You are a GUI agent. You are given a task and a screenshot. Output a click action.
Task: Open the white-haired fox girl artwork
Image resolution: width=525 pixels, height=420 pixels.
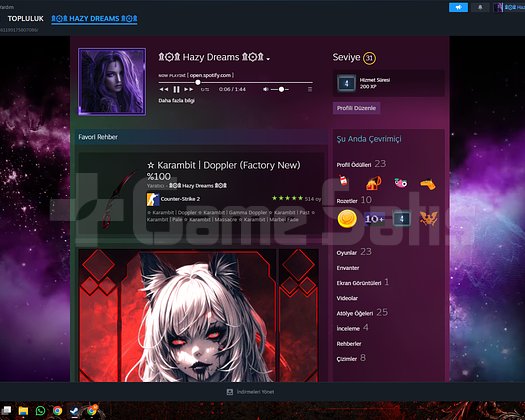pos(199,315)
